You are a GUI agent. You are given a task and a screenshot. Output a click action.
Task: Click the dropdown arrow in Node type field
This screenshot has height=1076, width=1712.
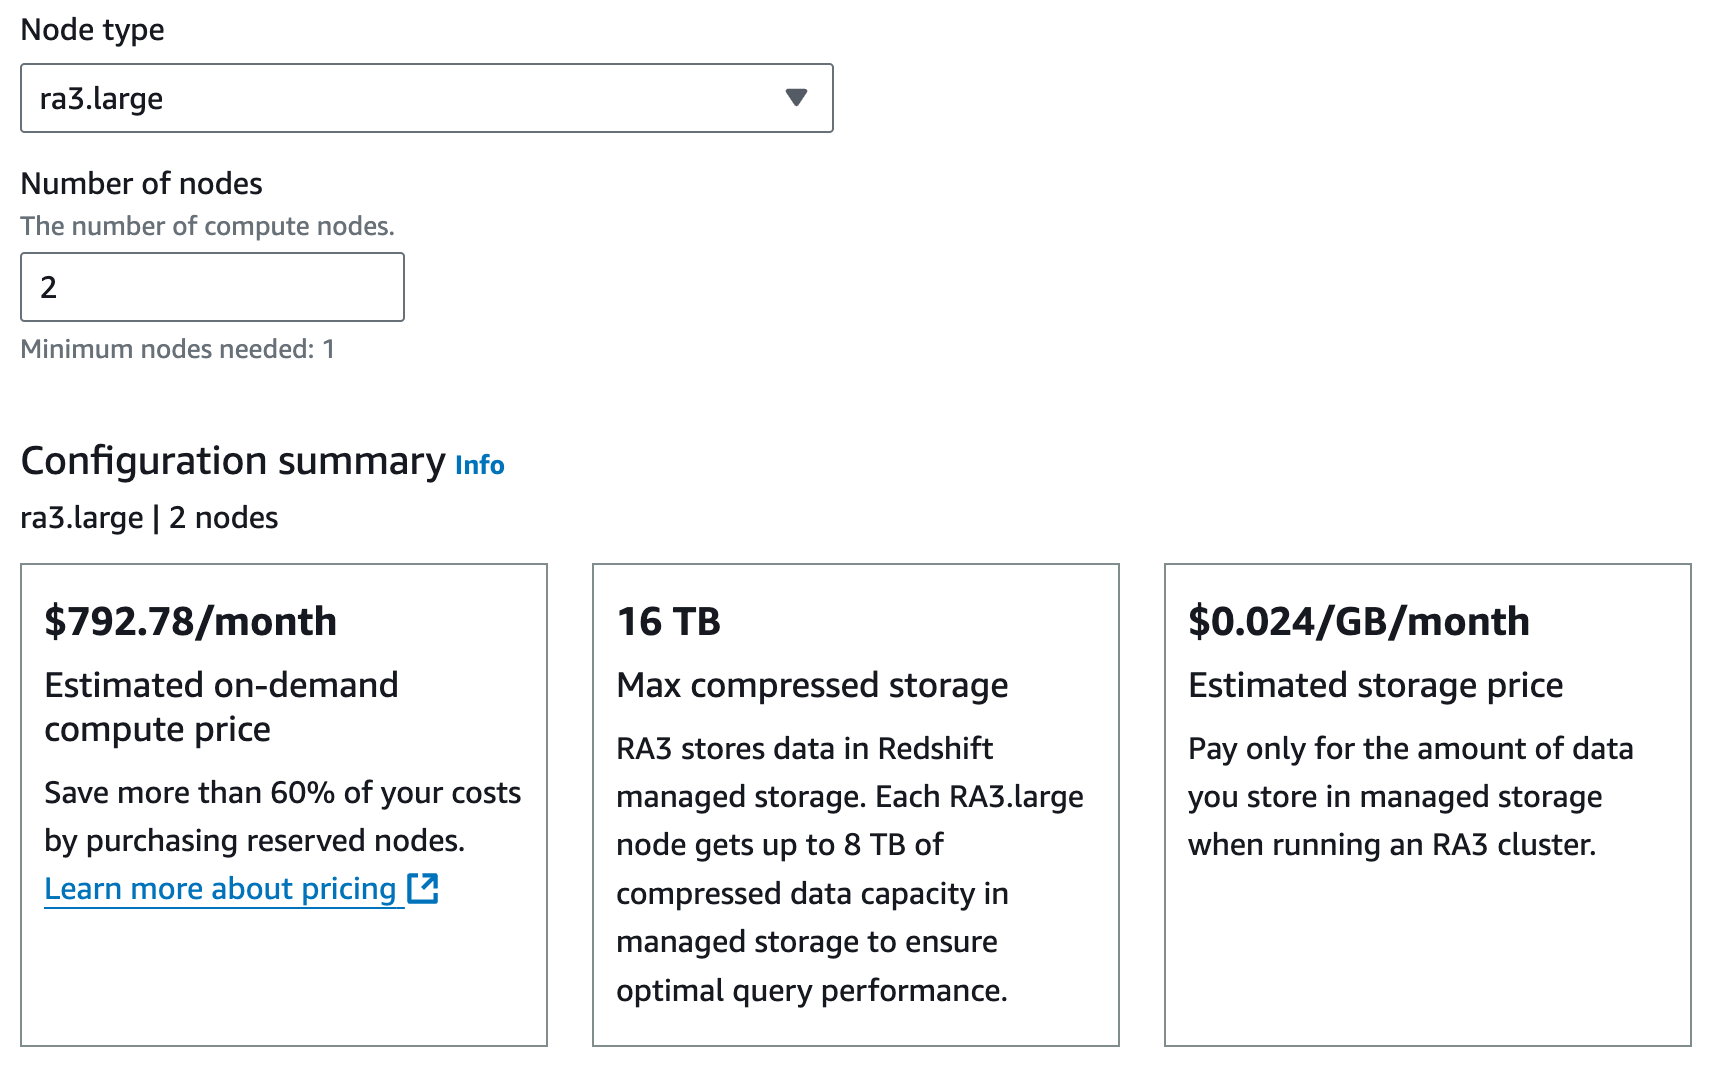(796, 98)
